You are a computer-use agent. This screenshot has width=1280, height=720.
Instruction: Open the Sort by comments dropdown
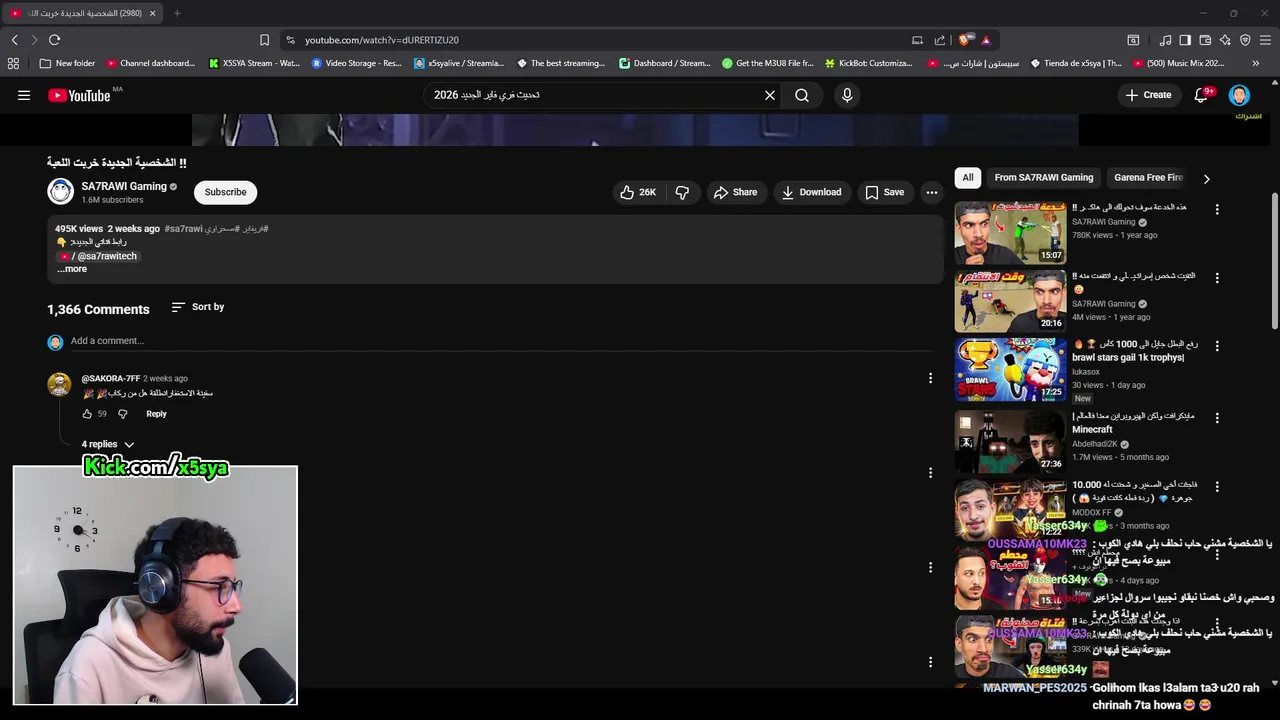(198, 307)
